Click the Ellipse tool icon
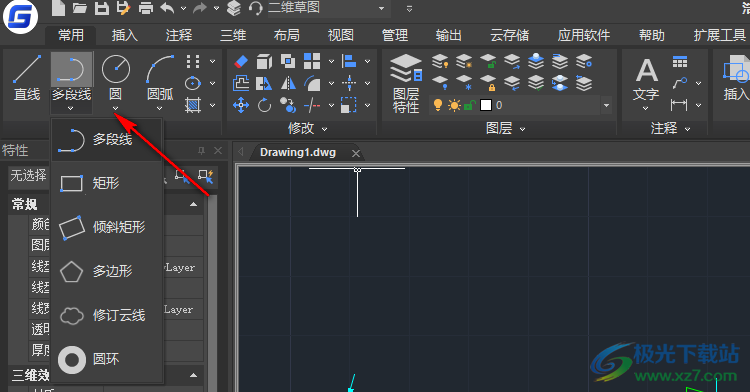Image resolution: width=750 pixels, height=392 pixels. (x=193, y=83)
